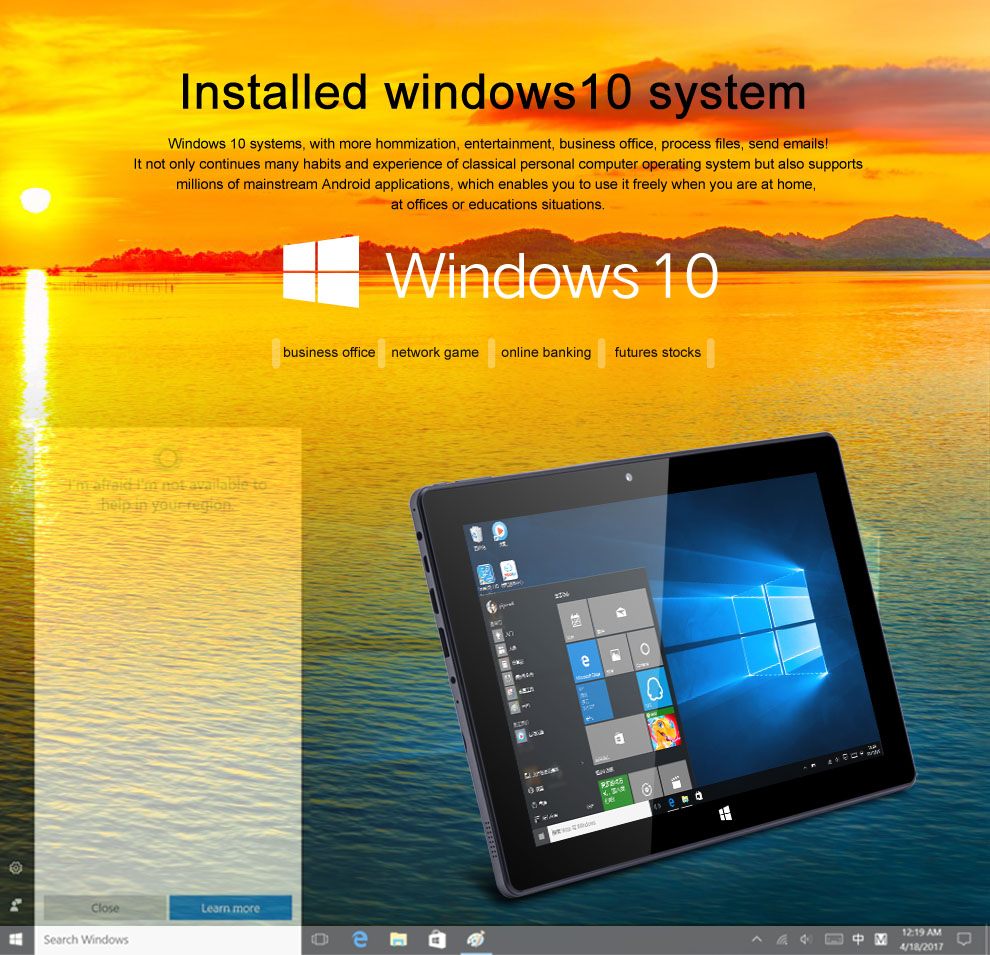Open File Explorer from the taskbar
The height and width of the screenshot is (955, 990).
tap(399, 939)
